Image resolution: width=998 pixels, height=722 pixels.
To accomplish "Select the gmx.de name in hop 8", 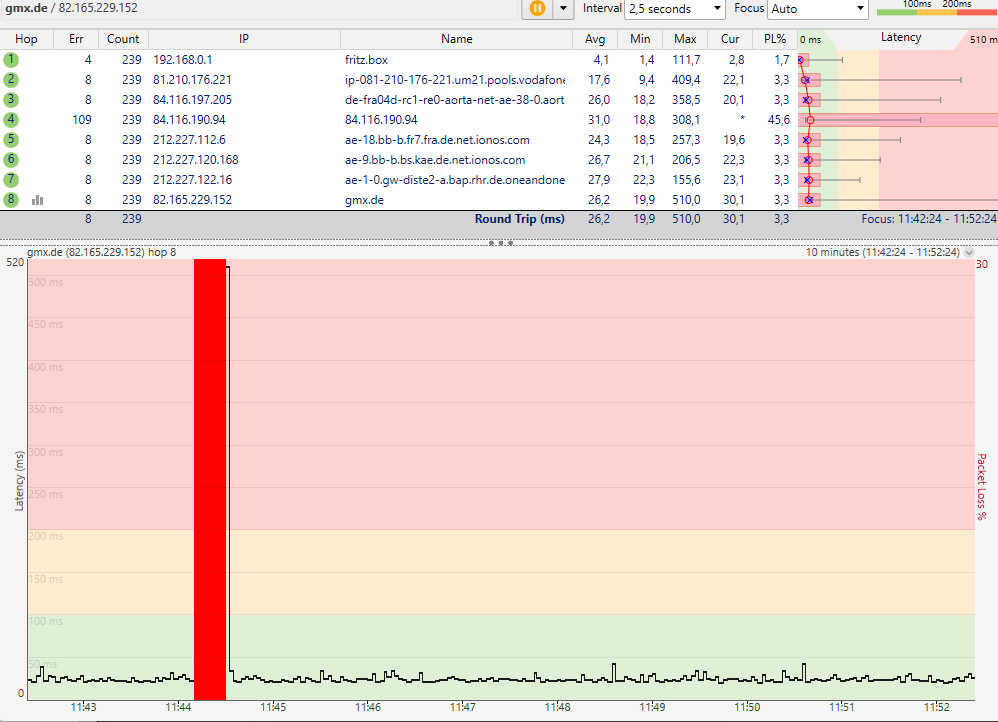I will pyautogui.click(x=364, y=200).
